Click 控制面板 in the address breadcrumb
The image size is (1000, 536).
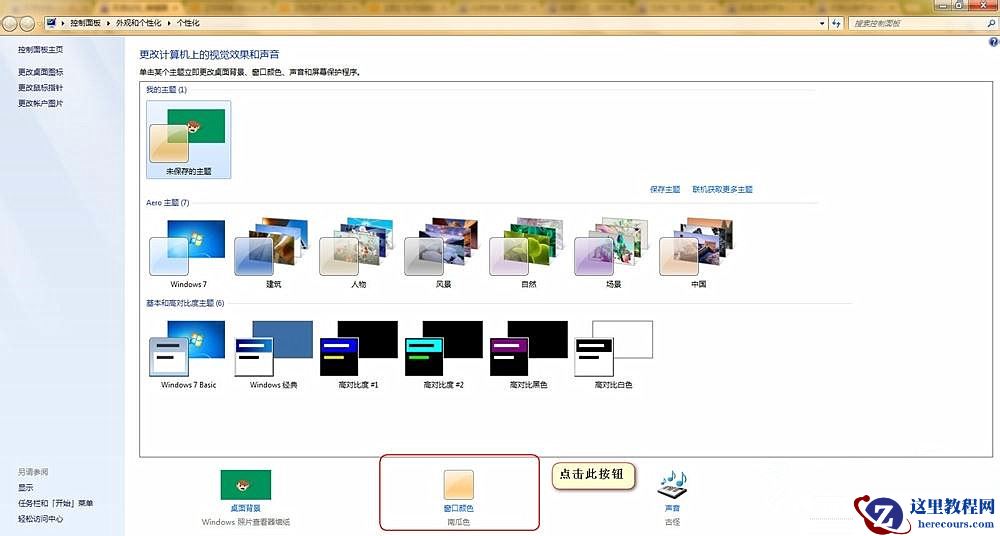[x=85, y=23]
